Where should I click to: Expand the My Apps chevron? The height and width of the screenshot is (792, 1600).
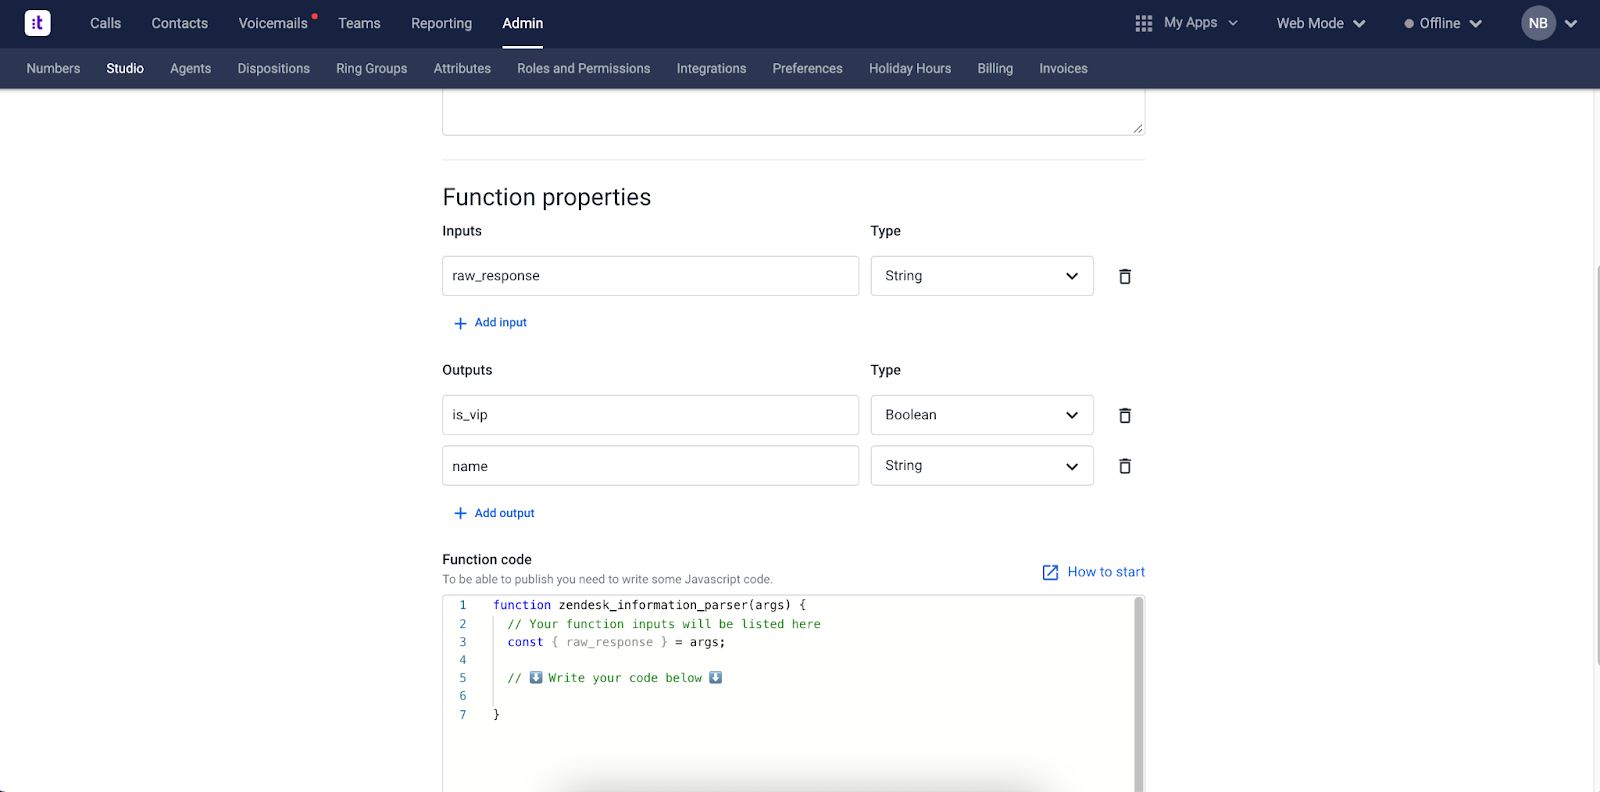pyautogui.click(x=1233, y=23)
